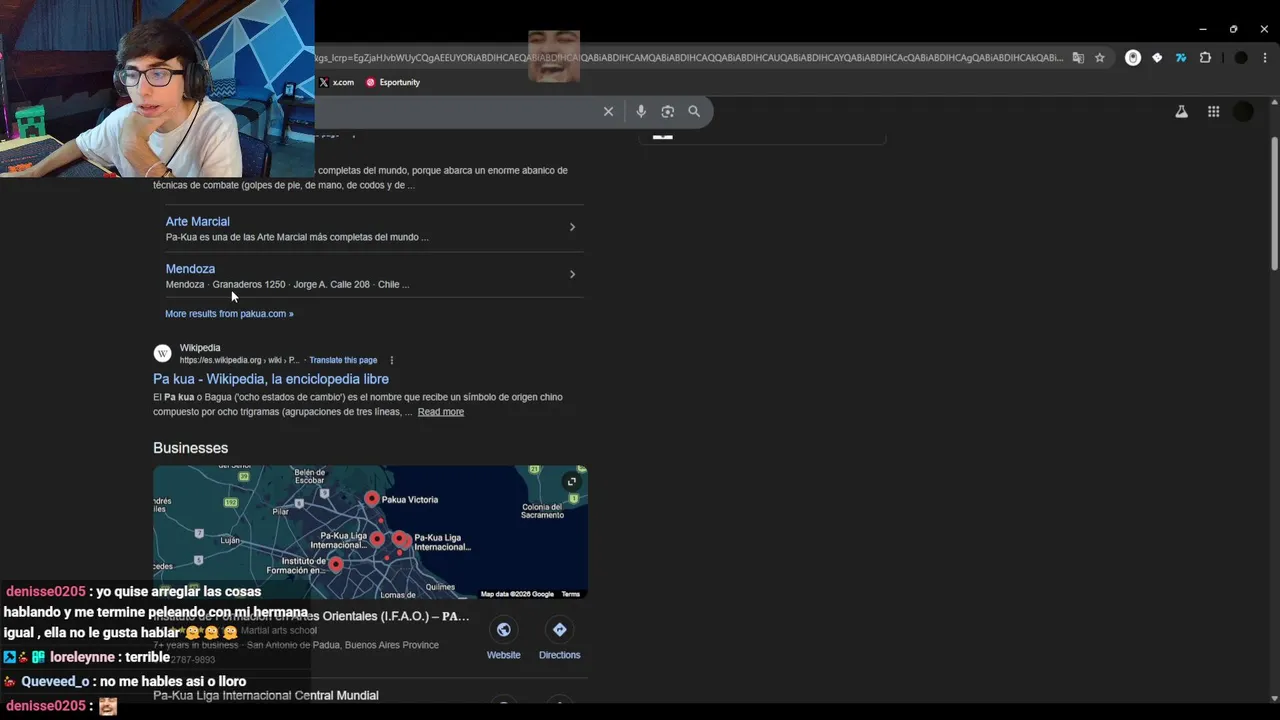Bookmark this page with the star
Image resolution: width=1280 pixels, height=720 pixels.
coord(1100,58)
